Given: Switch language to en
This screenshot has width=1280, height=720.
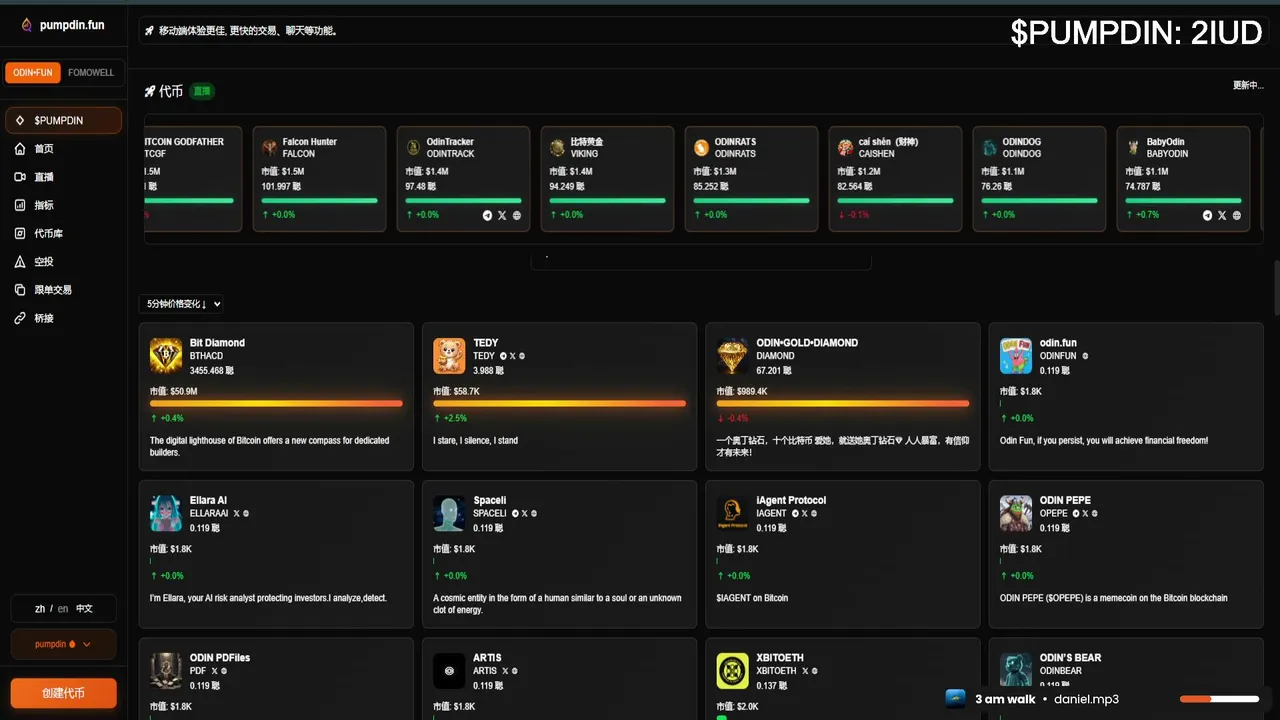Looking at the screenshot, I should point(63,608).
